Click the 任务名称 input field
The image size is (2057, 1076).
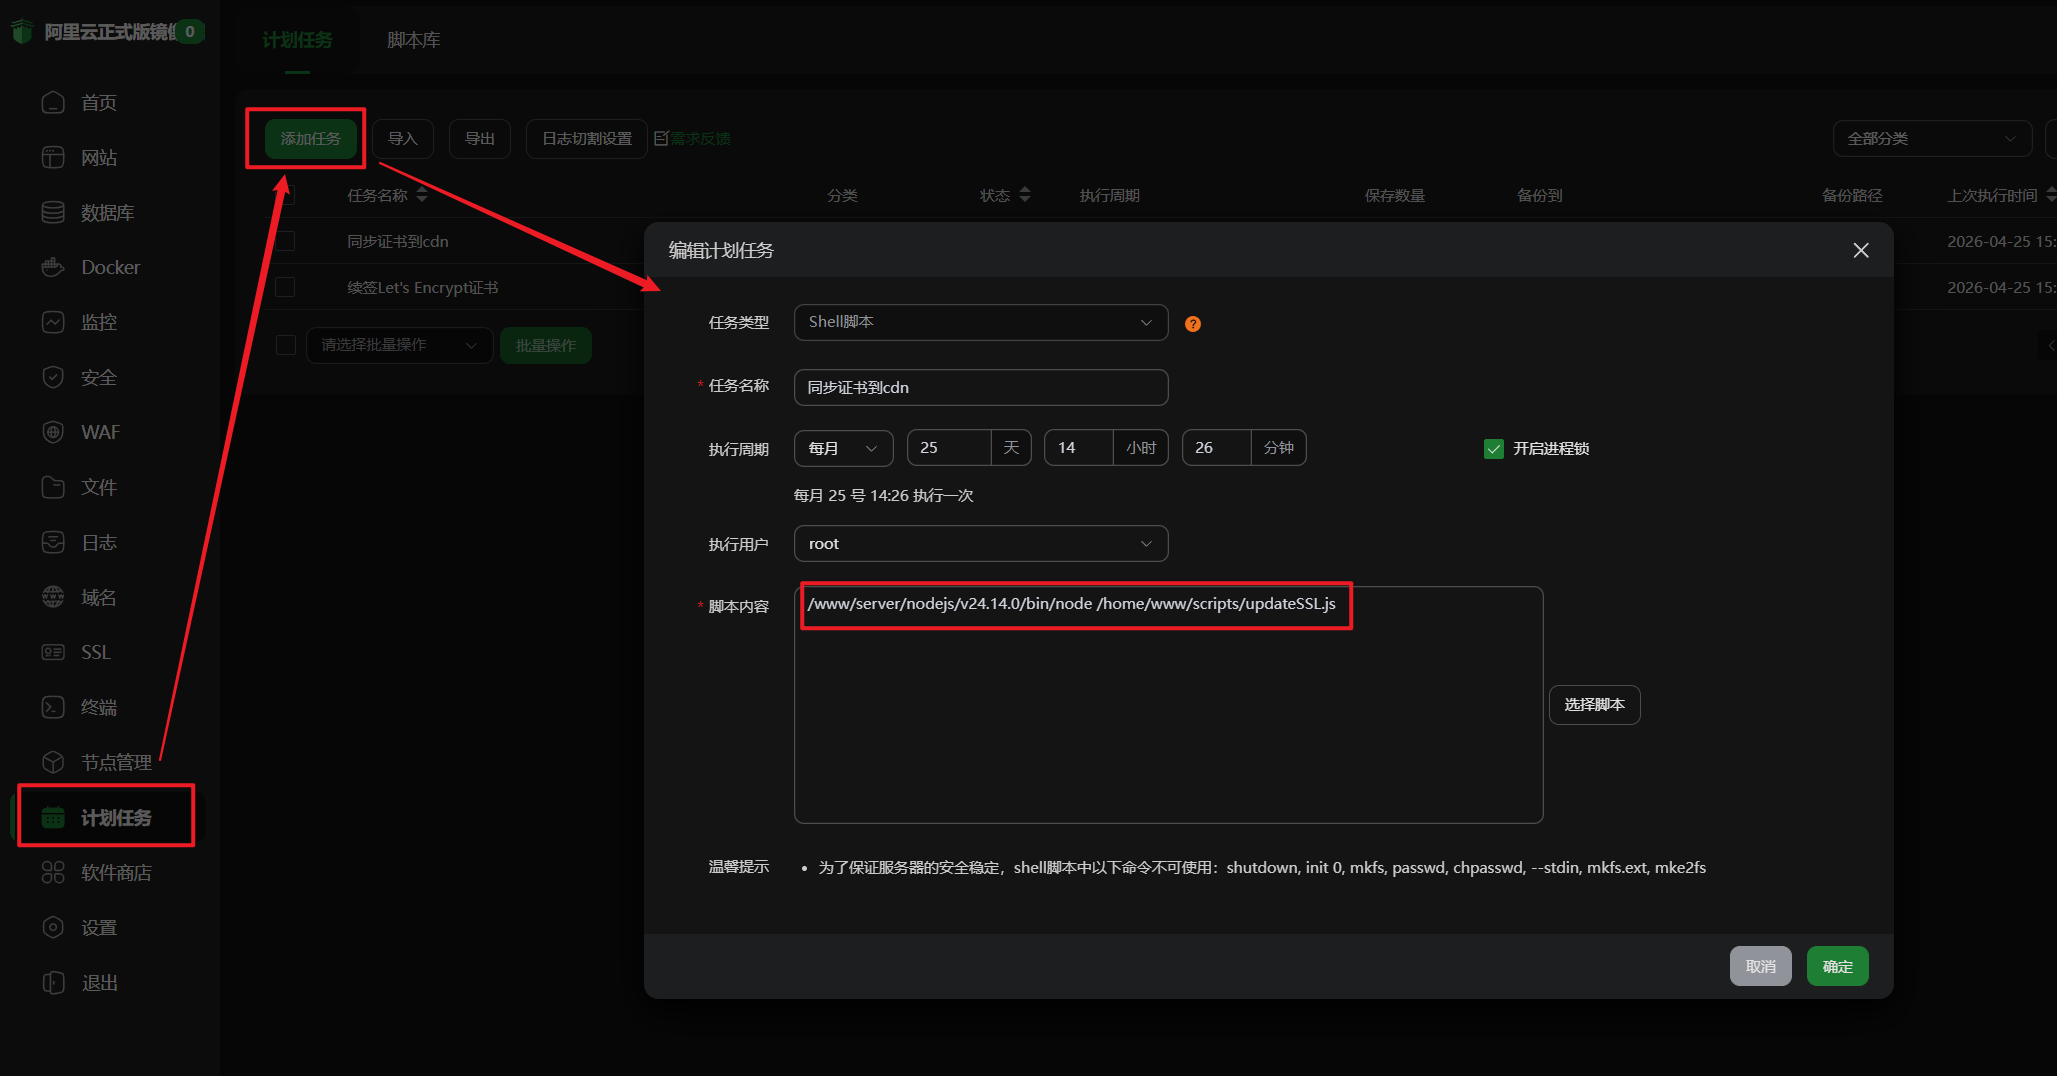click(980, 388)
